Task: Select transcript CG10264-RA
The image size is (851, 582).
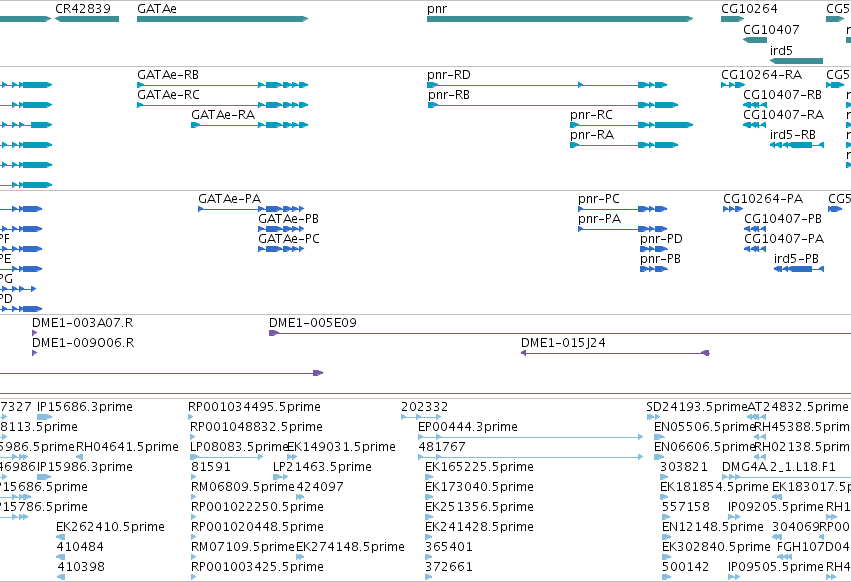Action: click(x=761, y=74)
